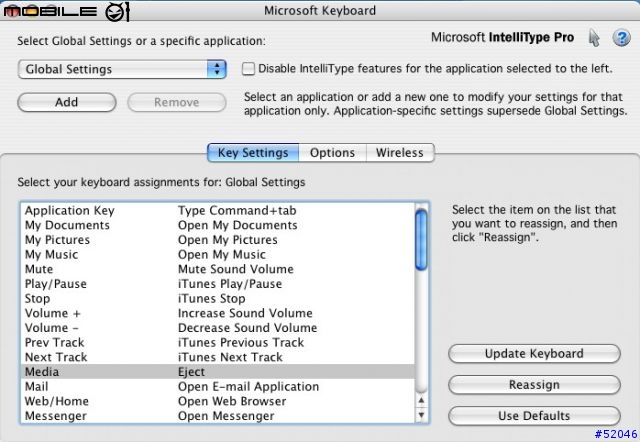
Task: Click the mouse pointer icon beside IntelliType Pro
Action: tap(594, 38)
